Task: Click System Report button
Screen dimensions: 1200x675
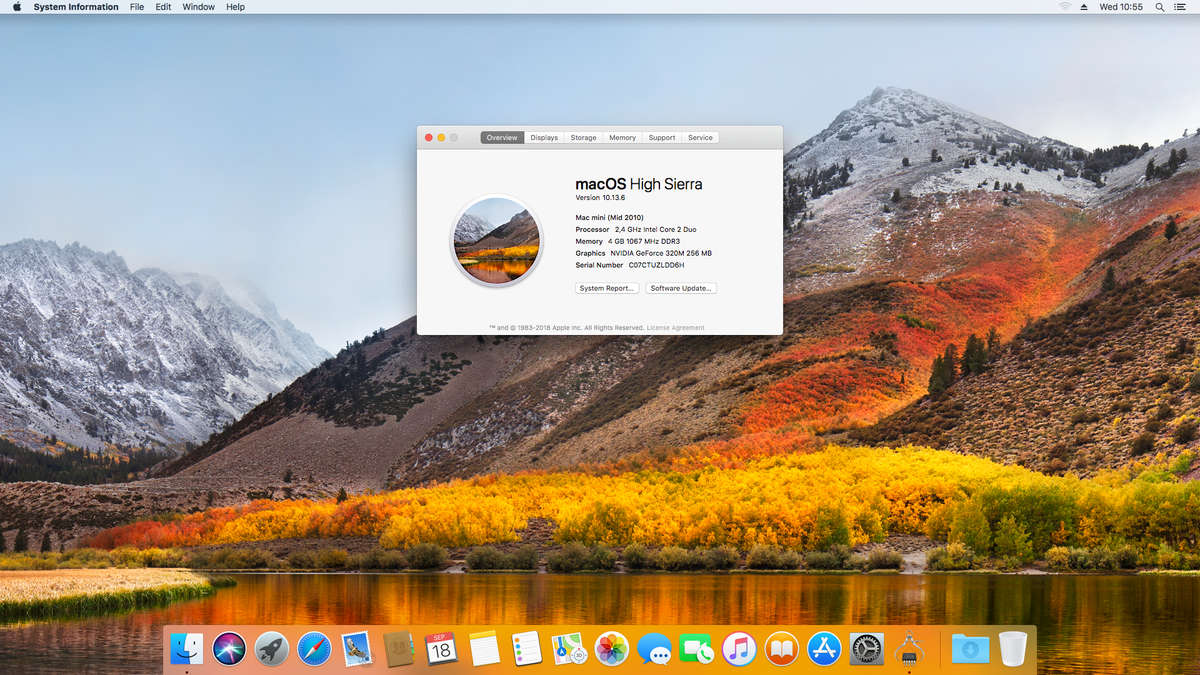Action: tap(607, 288)
